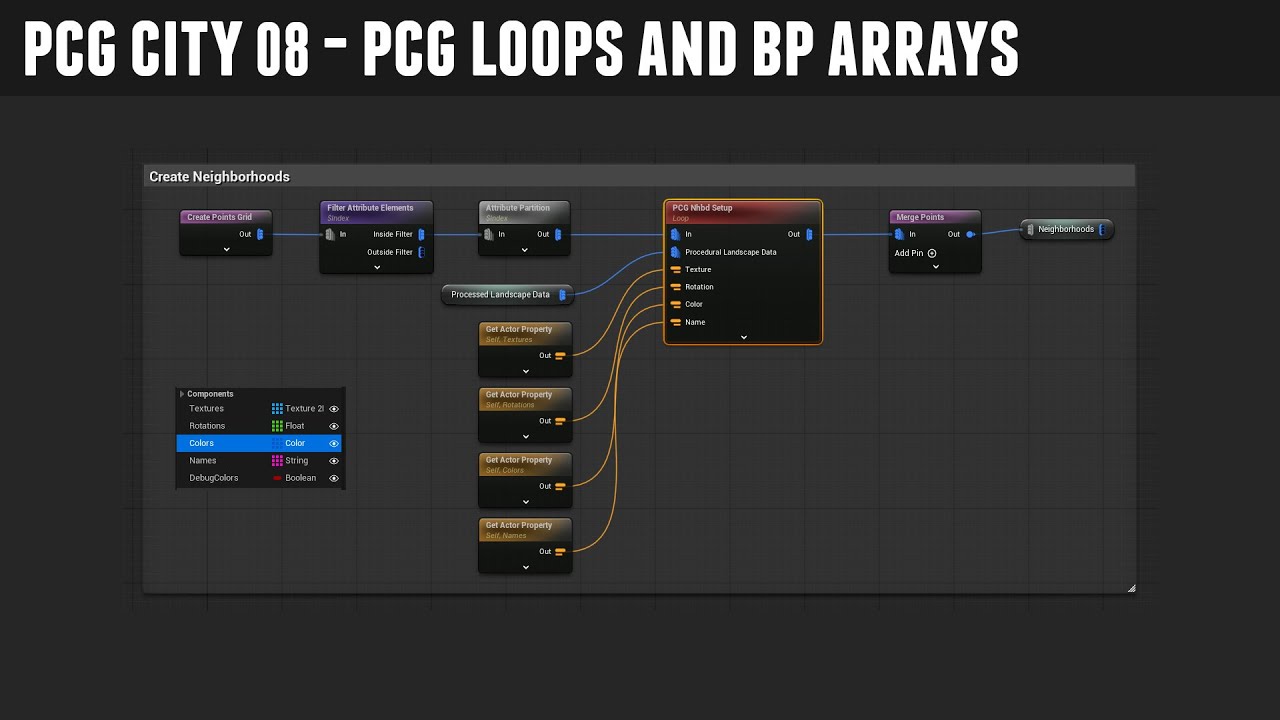This screenshot has height=720, width=1280.
Task: Expand the Self.Rotations Get Actor Property chevron
Action: (525, 436)
